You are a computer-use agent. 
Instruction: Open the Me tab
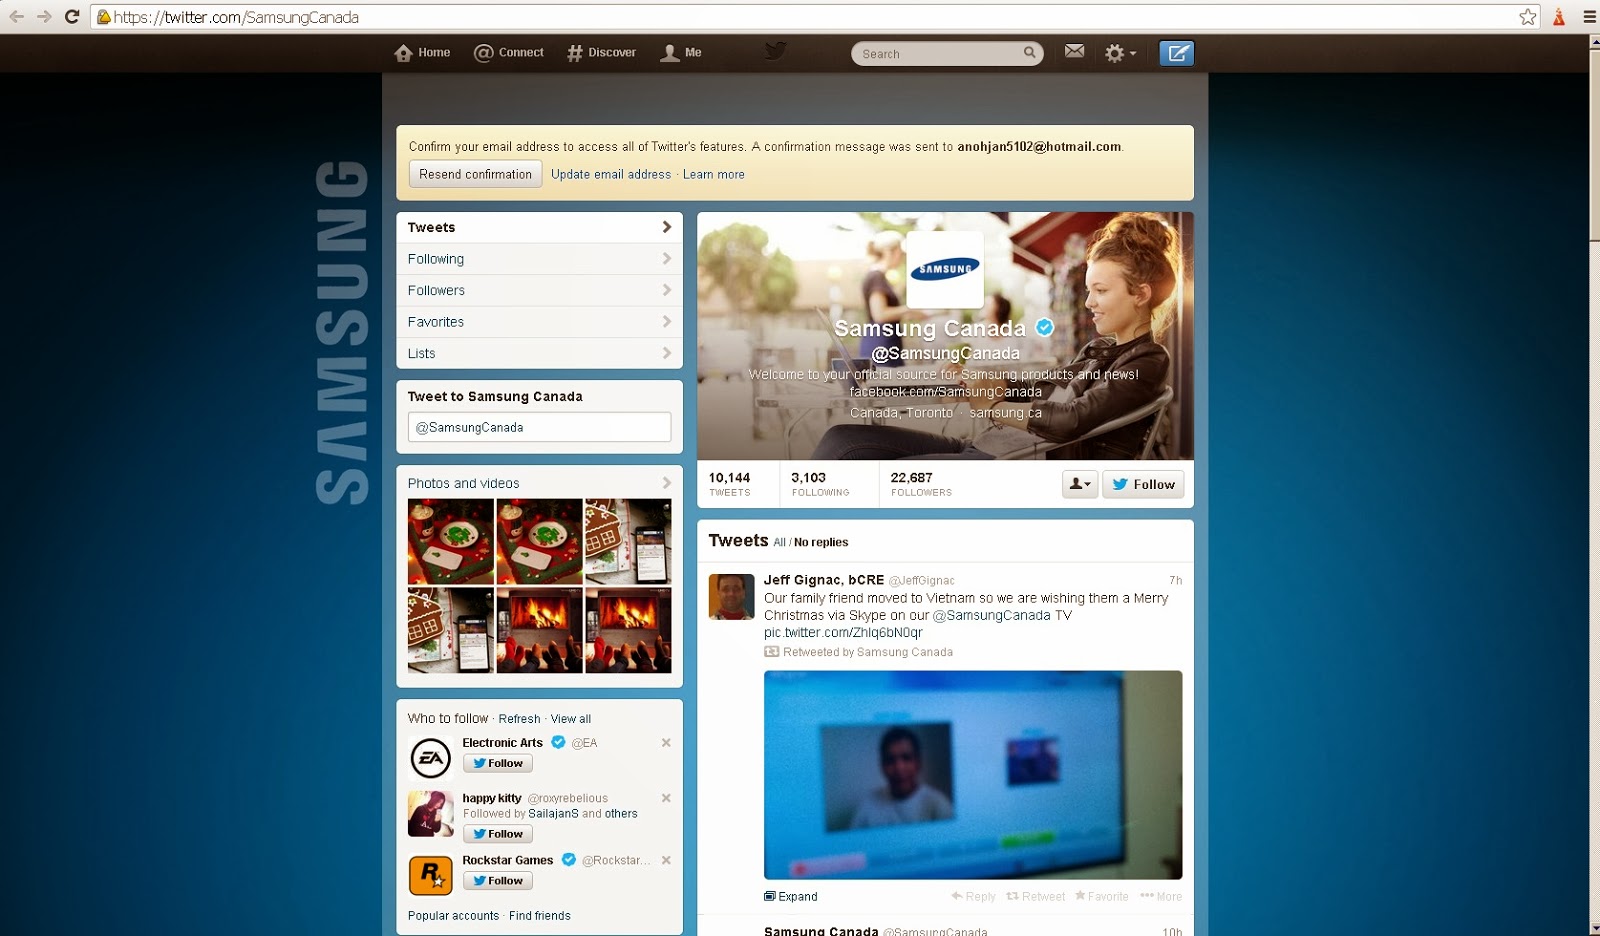coord(681,53)
